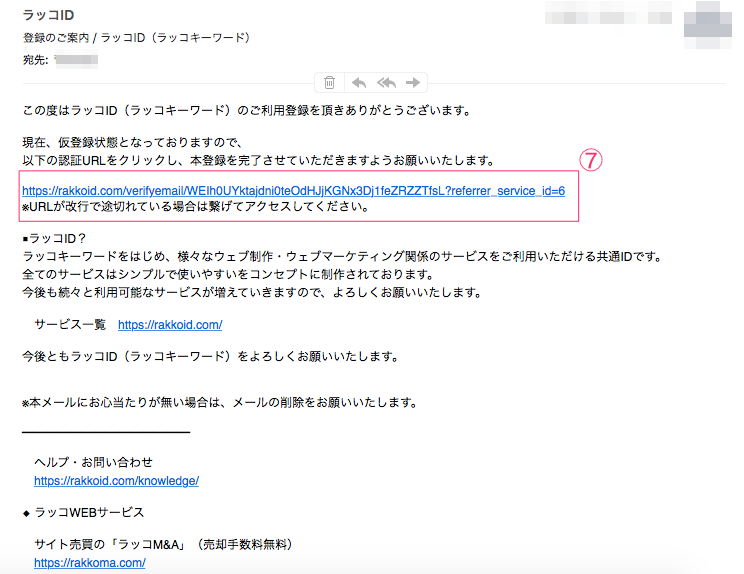
Task: Open the https://rakkoma.com/ link
Action: point(90,563)
